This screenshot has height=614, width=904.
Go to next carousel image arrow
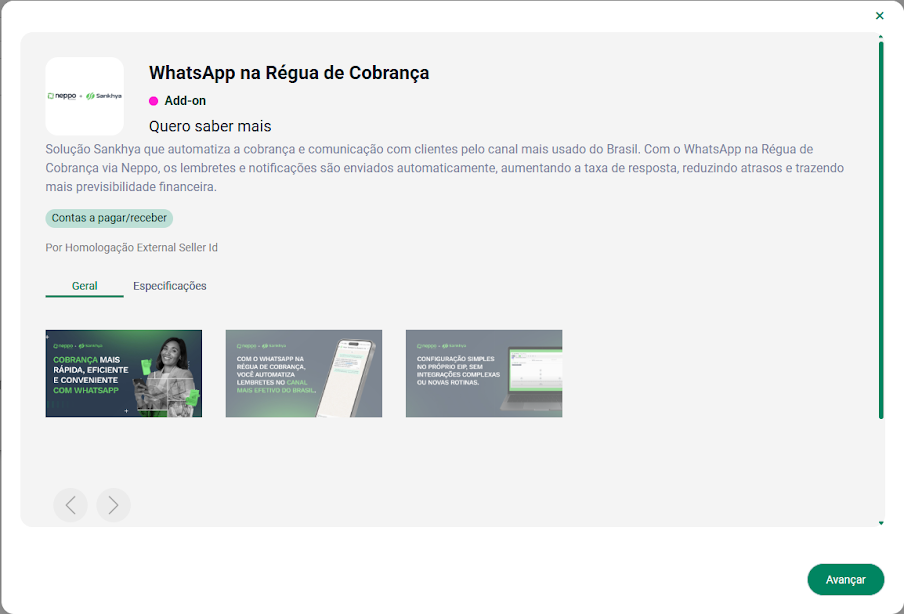[114, 505]
